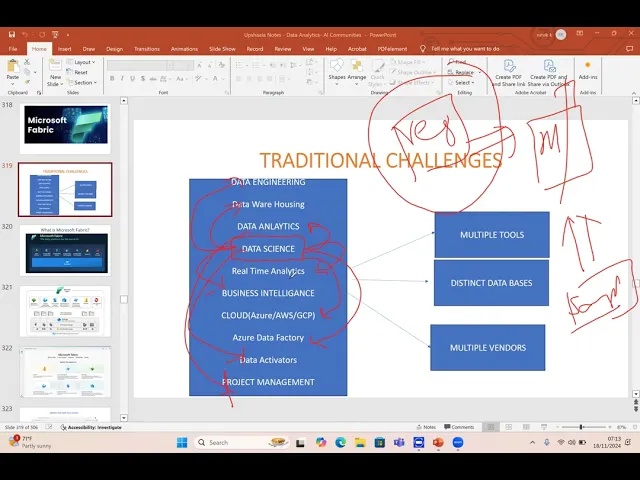This screenshot has width=640, height=480.
Task: Switch to the Animations tab
Action: [184, 49]
